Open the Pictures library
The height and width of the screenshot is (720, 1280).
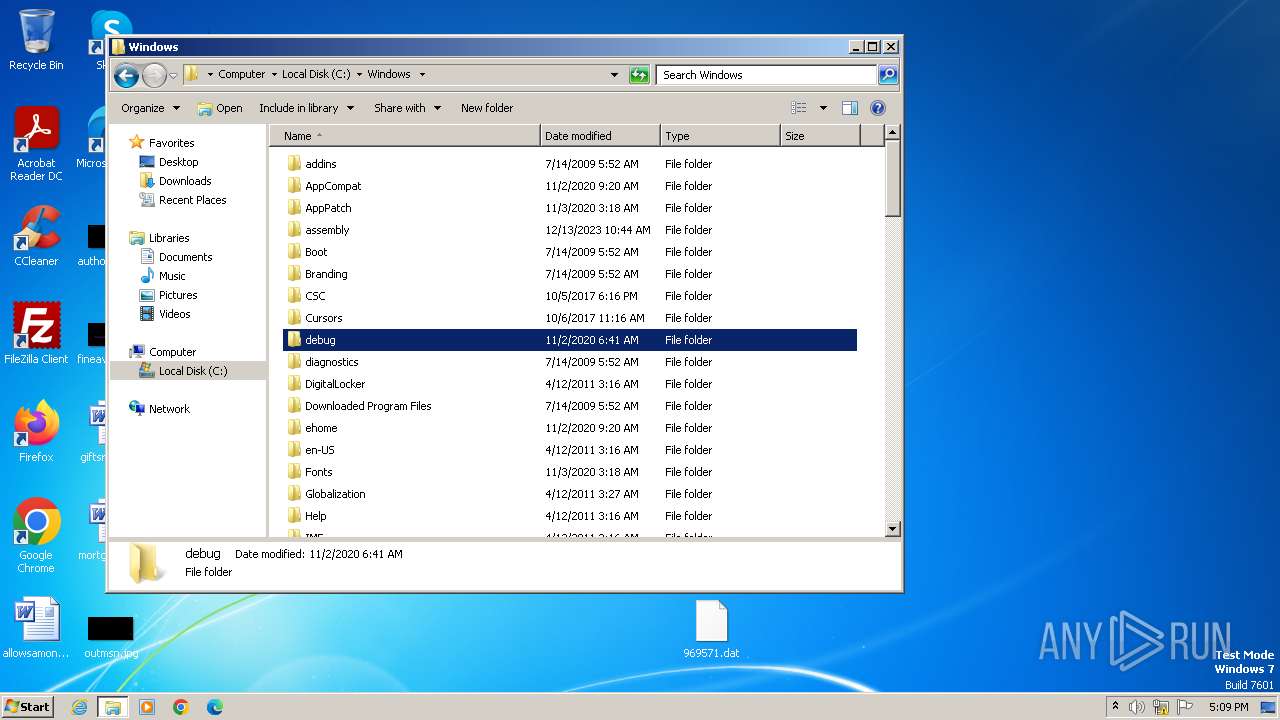click(x=178, y=295)
